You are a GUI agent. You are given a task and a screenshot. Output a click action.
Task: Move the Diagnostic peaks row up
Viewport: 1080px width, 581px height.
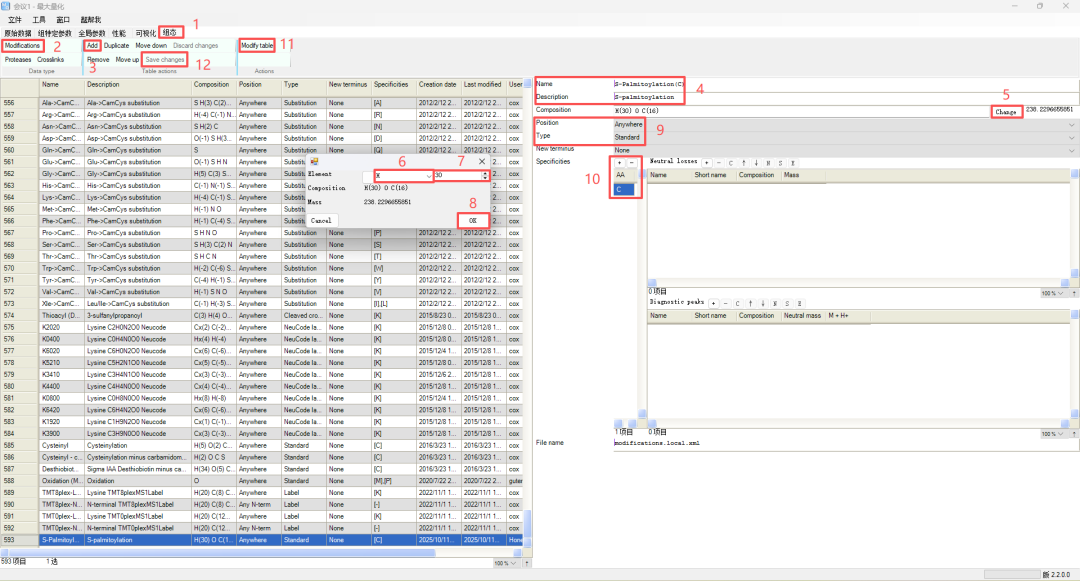750,304
